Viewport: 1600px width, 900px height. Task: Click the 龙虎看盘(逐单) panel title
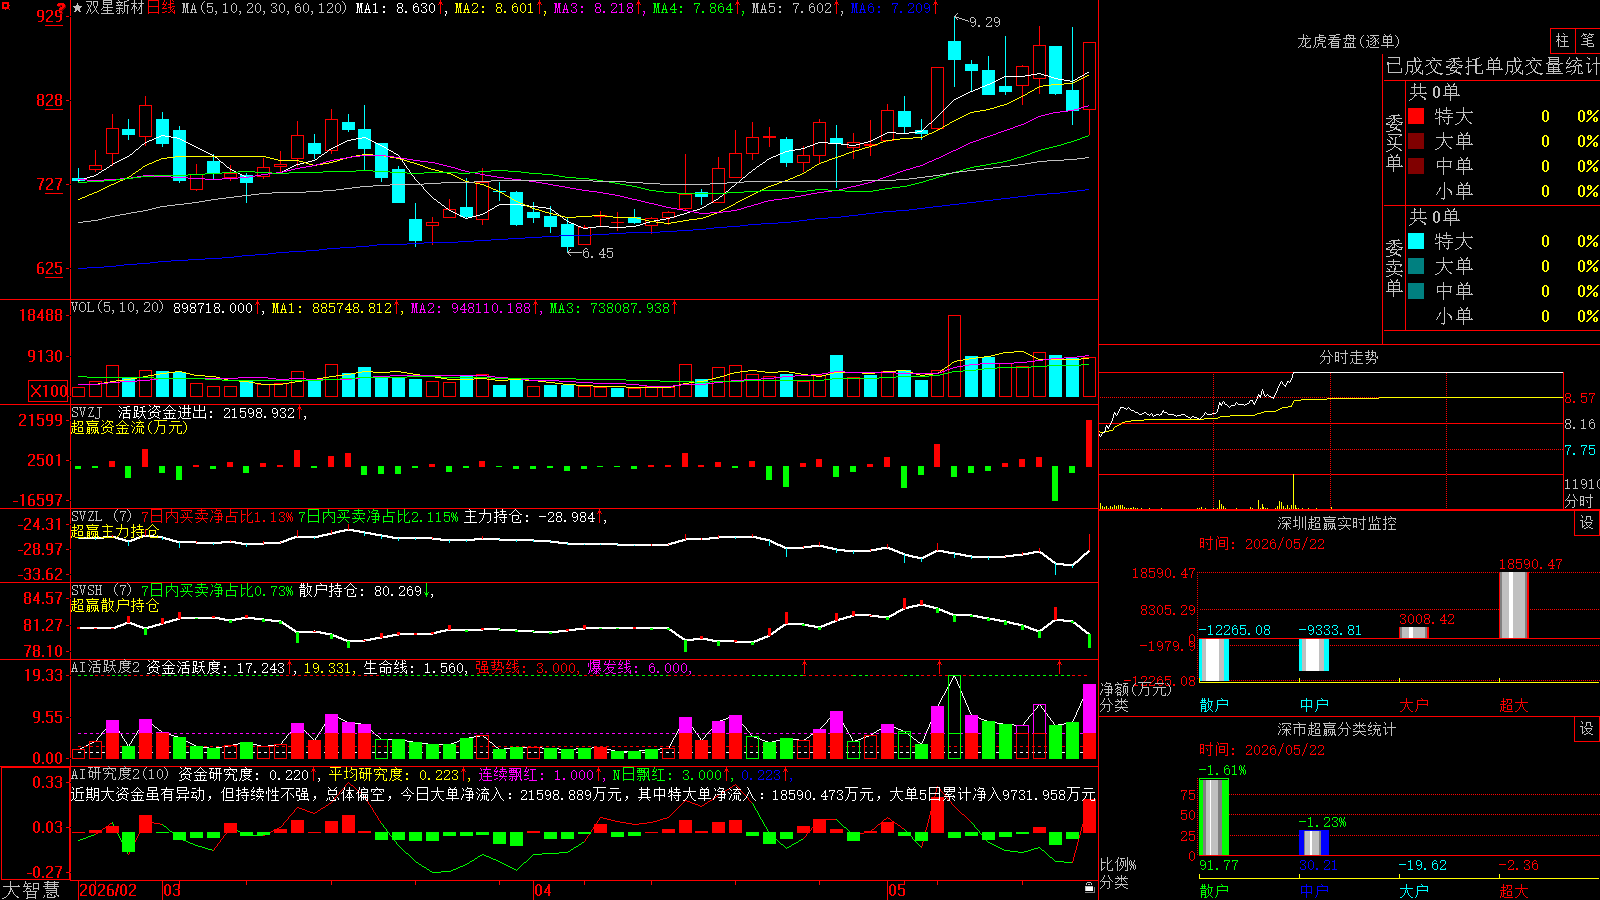(x=1348, y=41)
